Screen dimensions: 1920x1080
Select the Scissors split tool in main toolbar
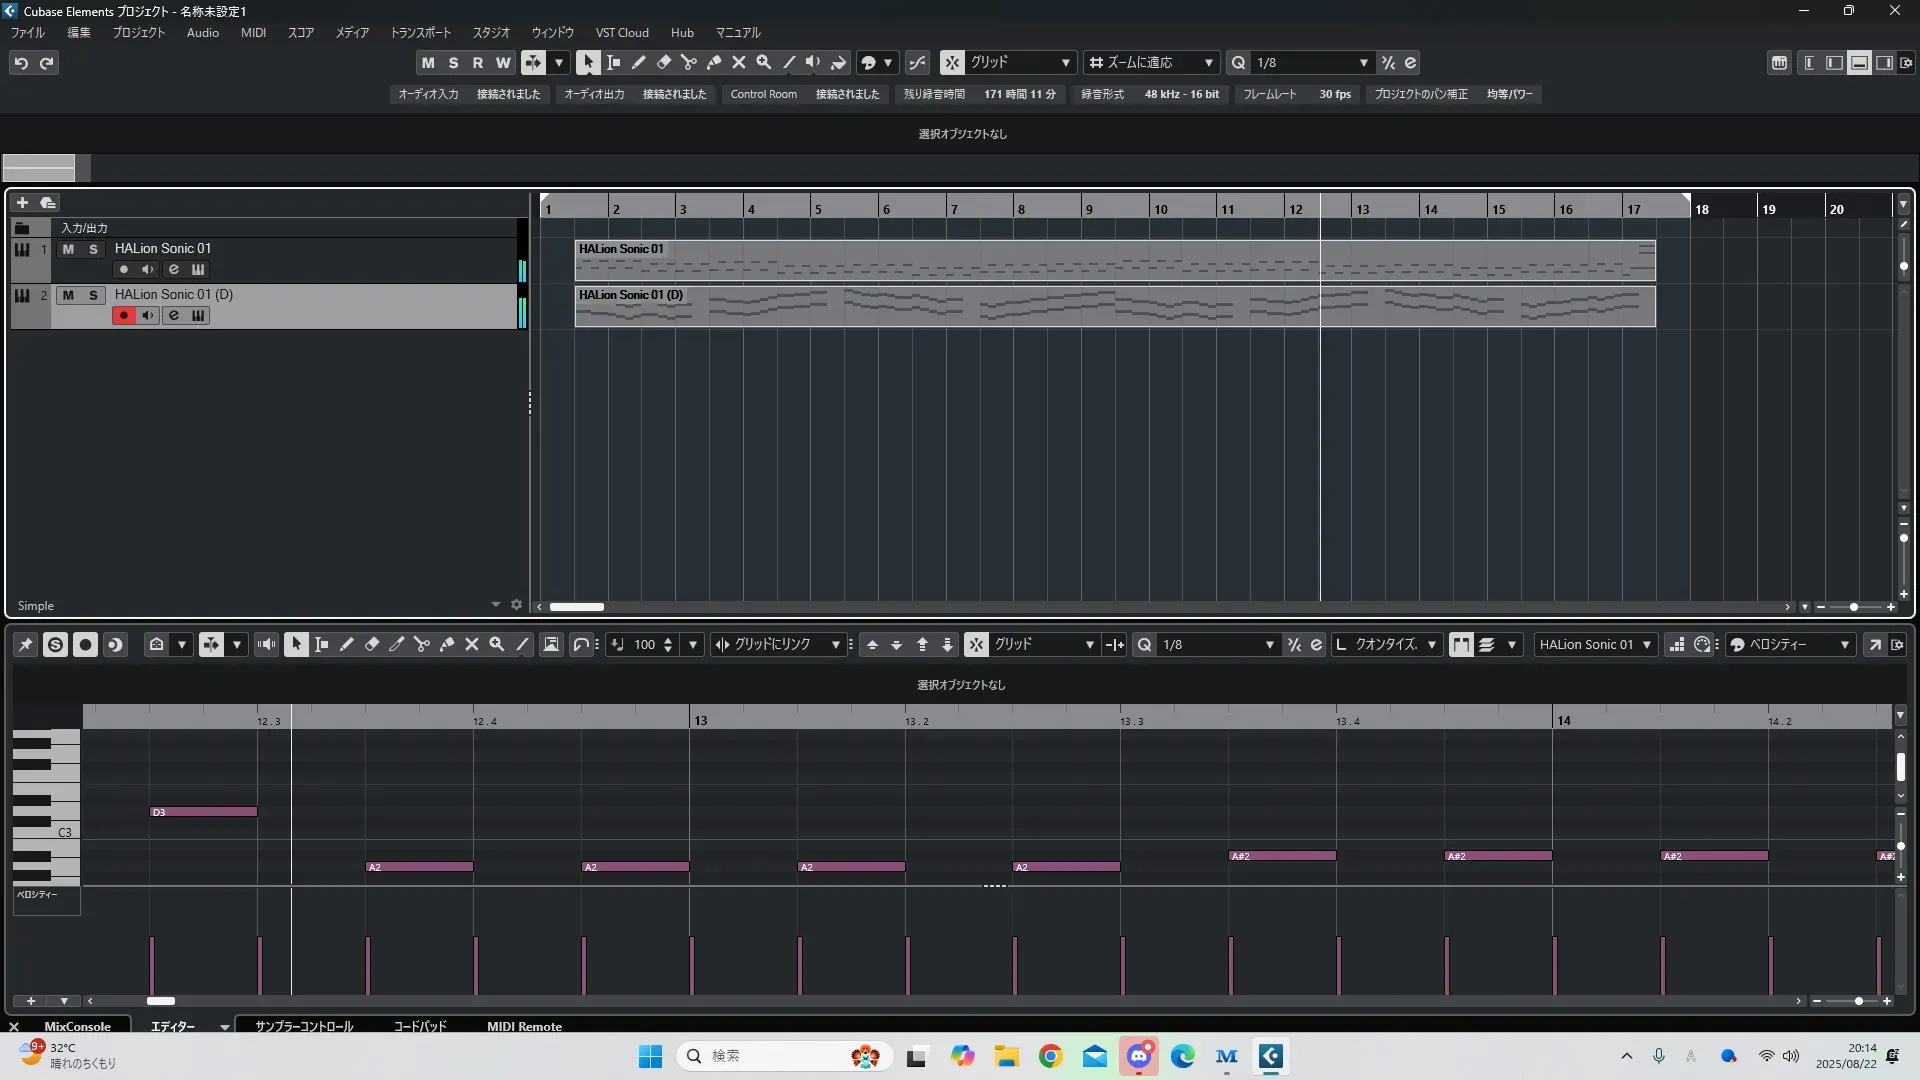[689, 62]
